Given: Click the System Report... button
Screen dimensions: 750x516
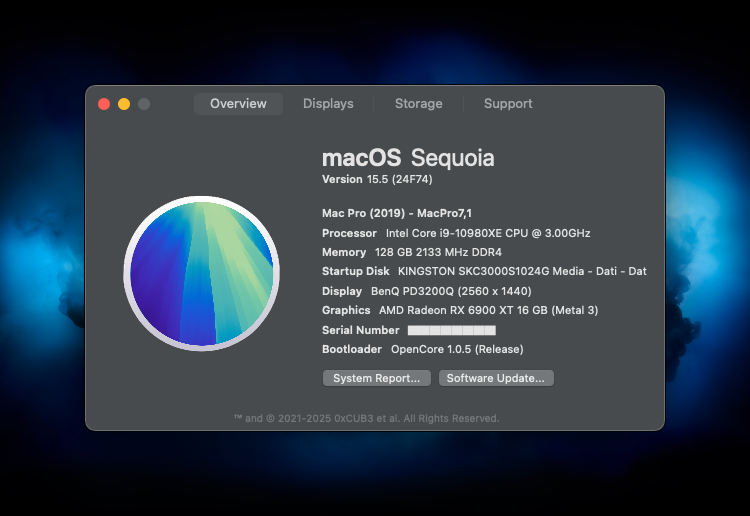Looking at the screenshot, I should (377, 378).
